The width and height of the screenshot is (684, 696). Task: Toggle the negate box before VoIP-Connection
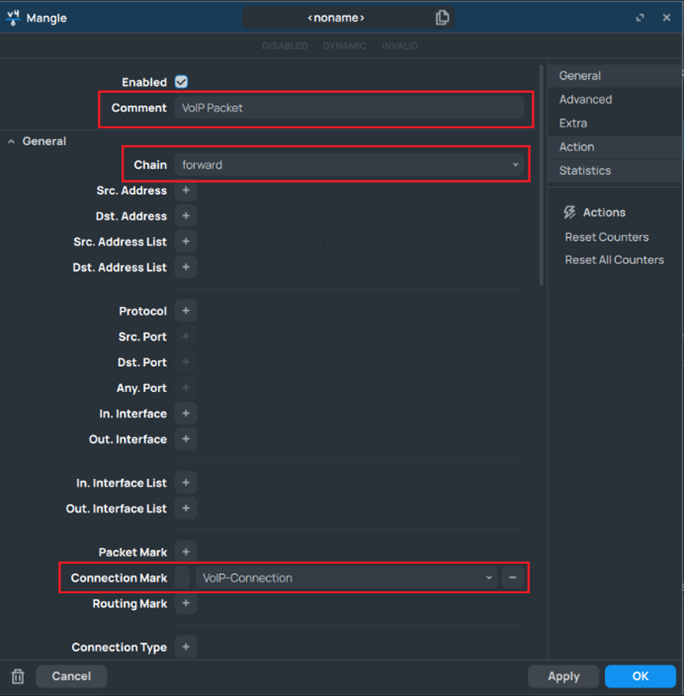[x=182, y=578]
